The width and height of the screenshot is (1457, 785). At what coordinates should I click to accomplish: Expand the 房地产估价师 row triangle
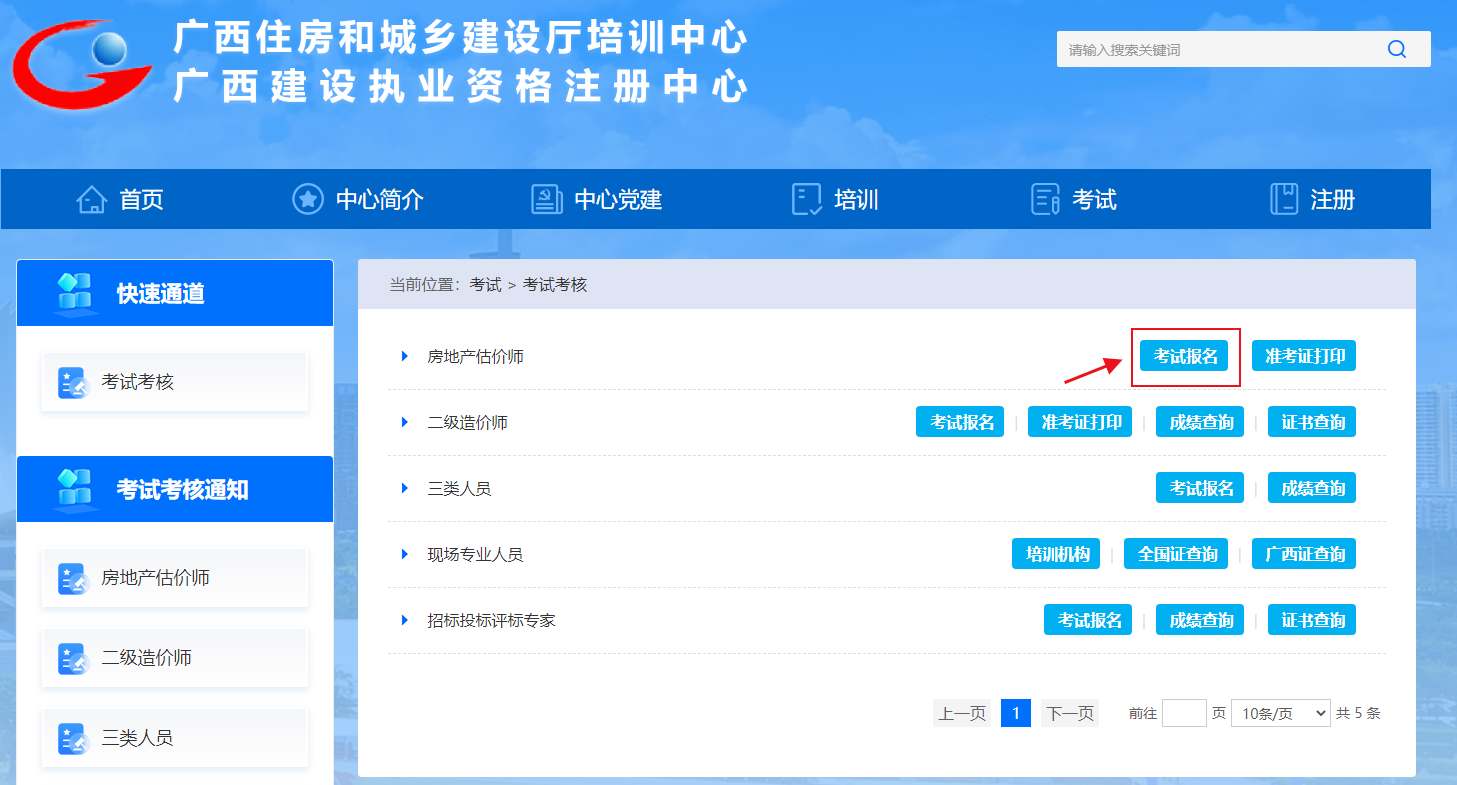[404, 355]
